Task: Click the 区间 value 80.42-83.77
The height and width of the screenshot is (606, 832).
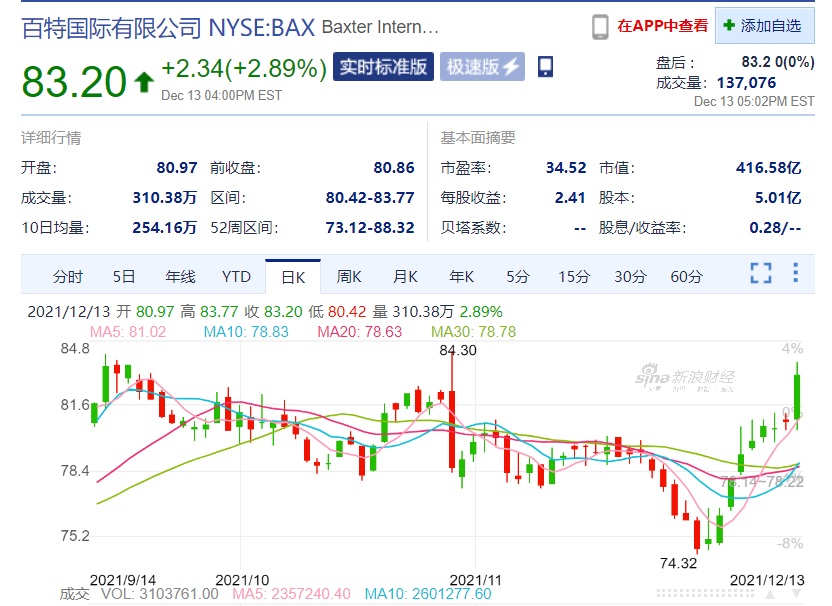Action: [x=370, y=198]
